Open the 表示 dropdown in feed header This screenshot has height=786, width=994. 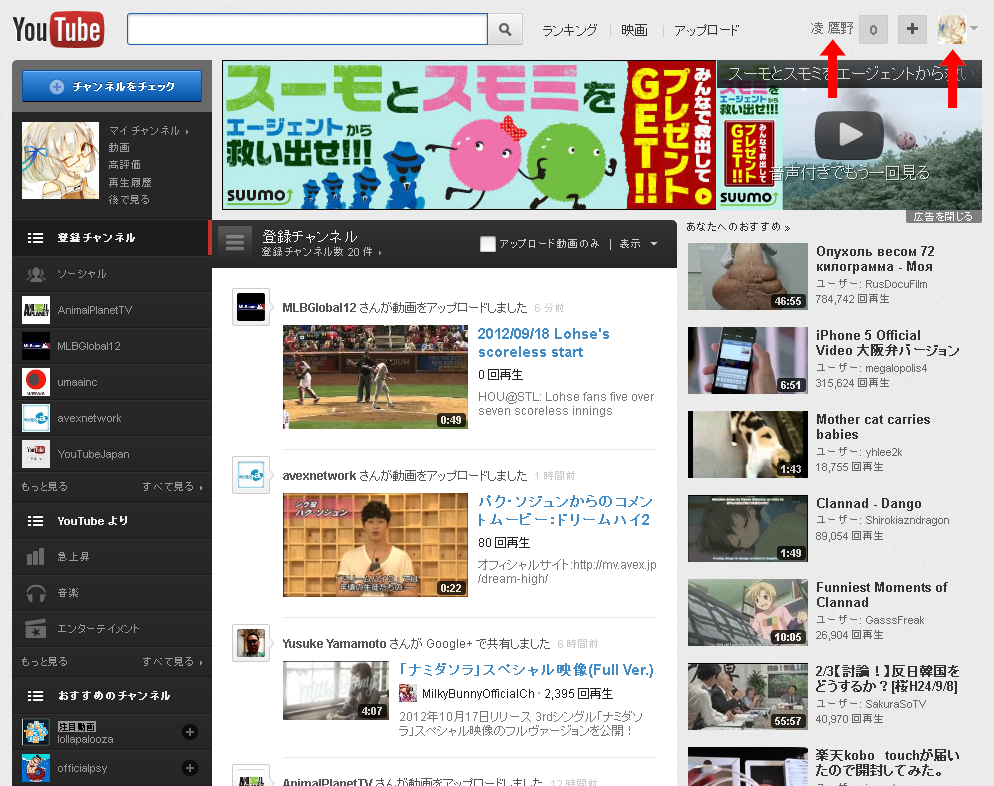(638, 243)
